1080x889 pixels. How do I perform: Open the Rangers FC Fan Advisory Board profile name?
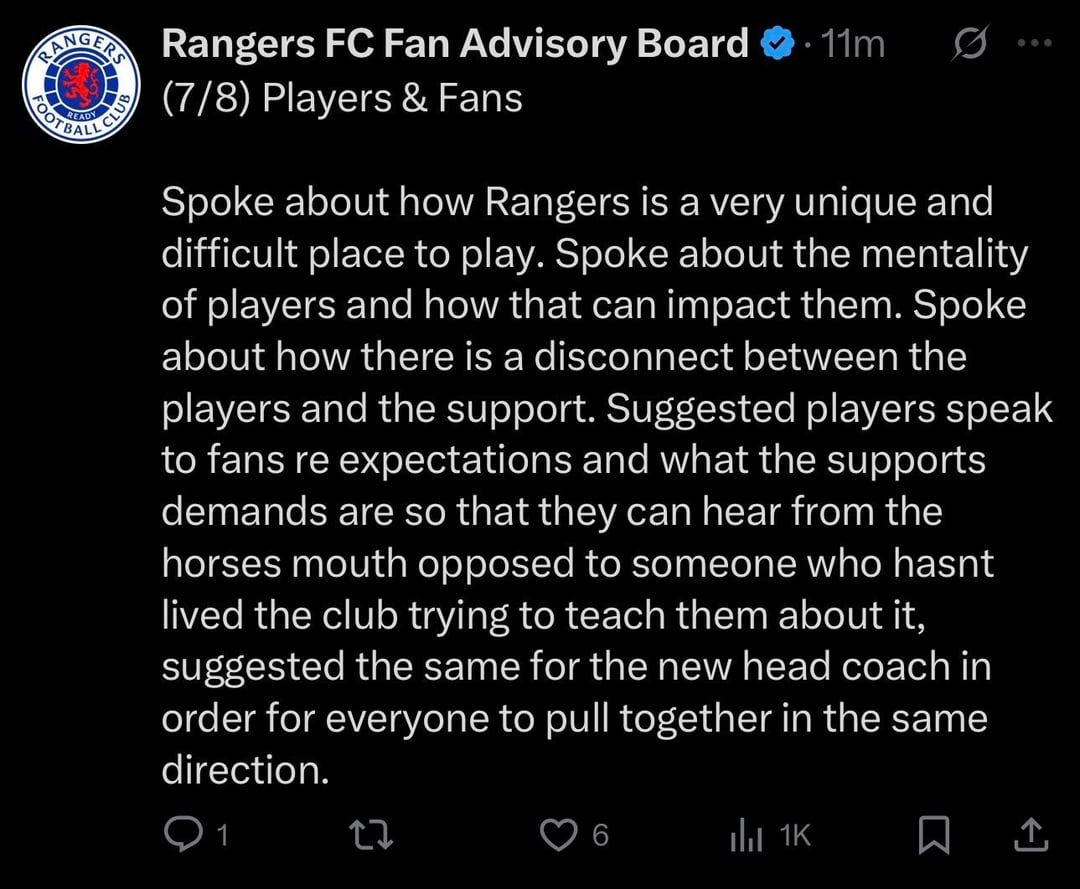pos(455,45)
